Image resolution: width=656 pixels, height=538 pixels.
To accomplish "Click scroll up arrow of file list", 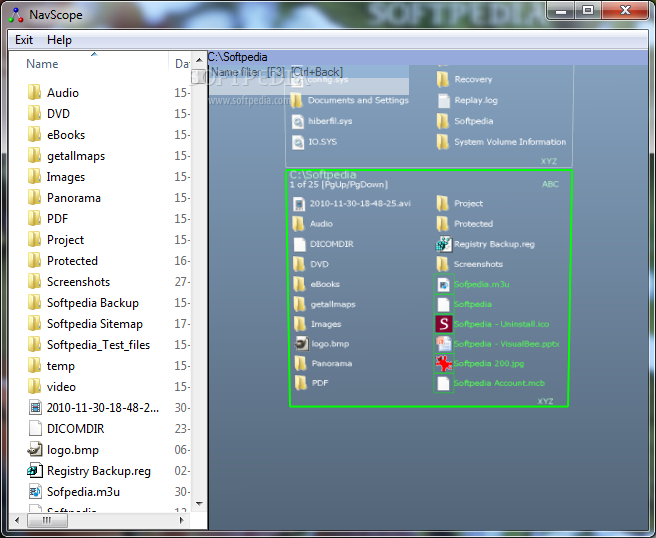I will tap(199, 60).
